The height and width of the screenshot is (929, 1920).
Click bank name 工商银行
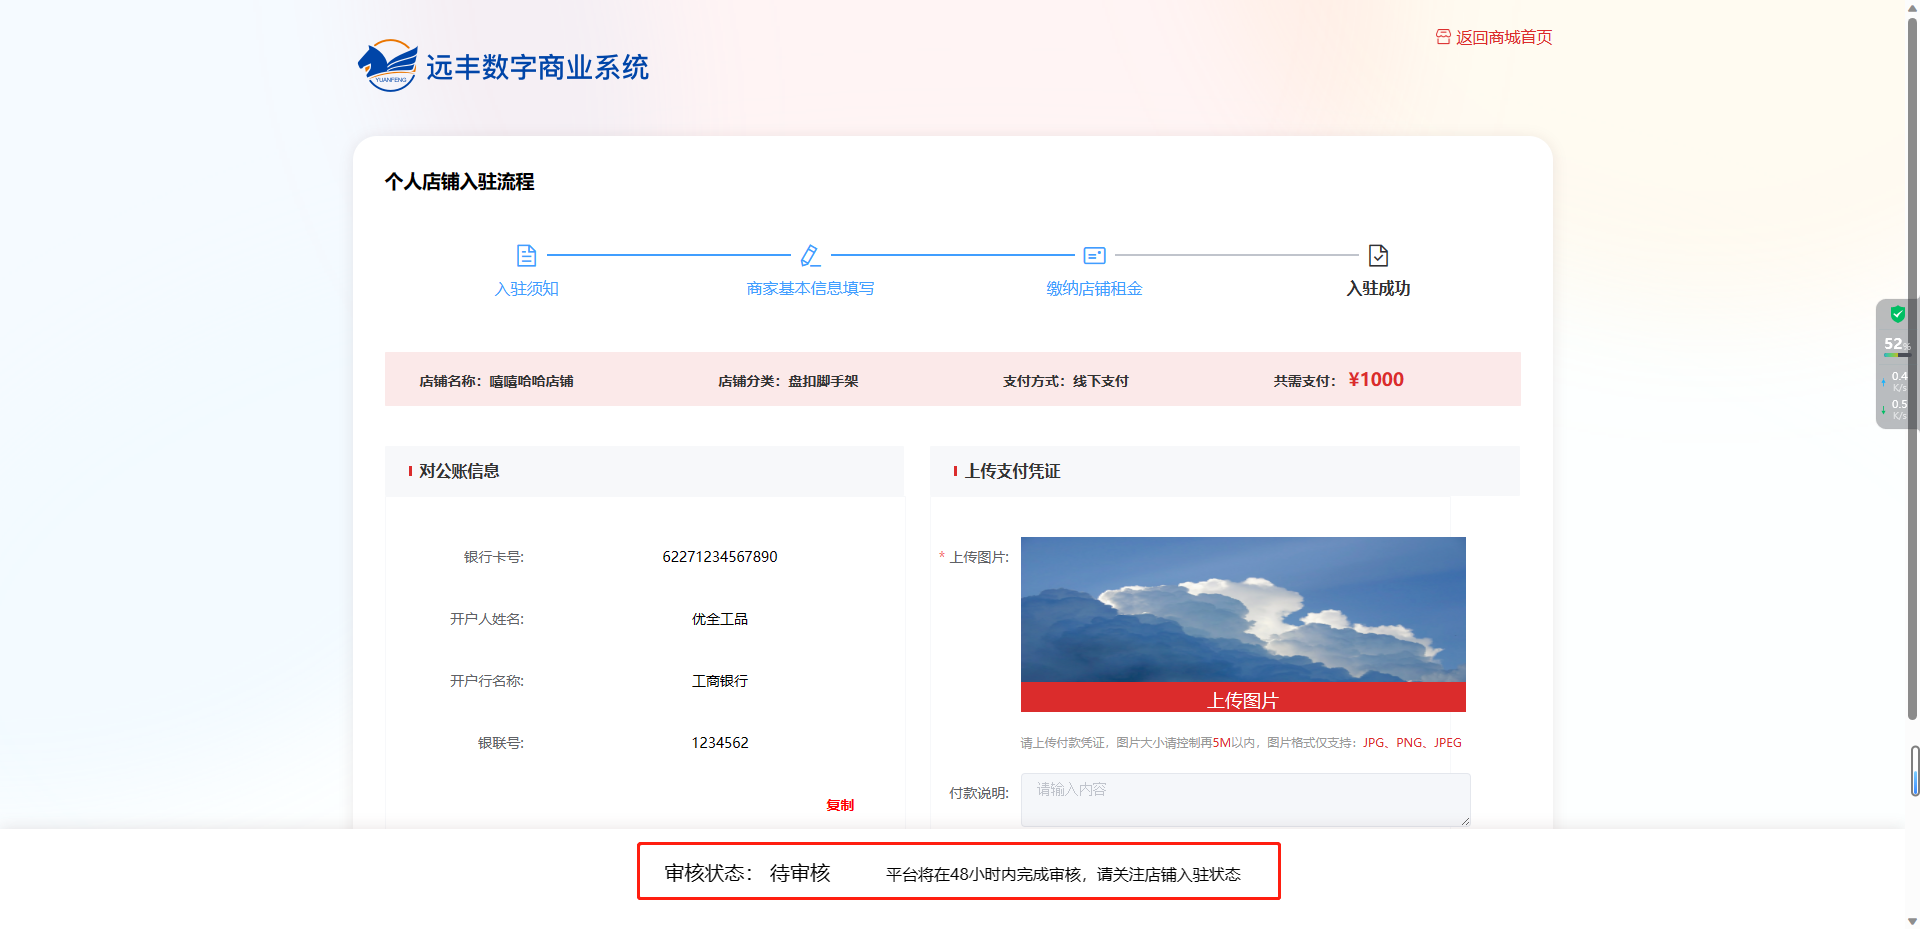coord(720,681)
